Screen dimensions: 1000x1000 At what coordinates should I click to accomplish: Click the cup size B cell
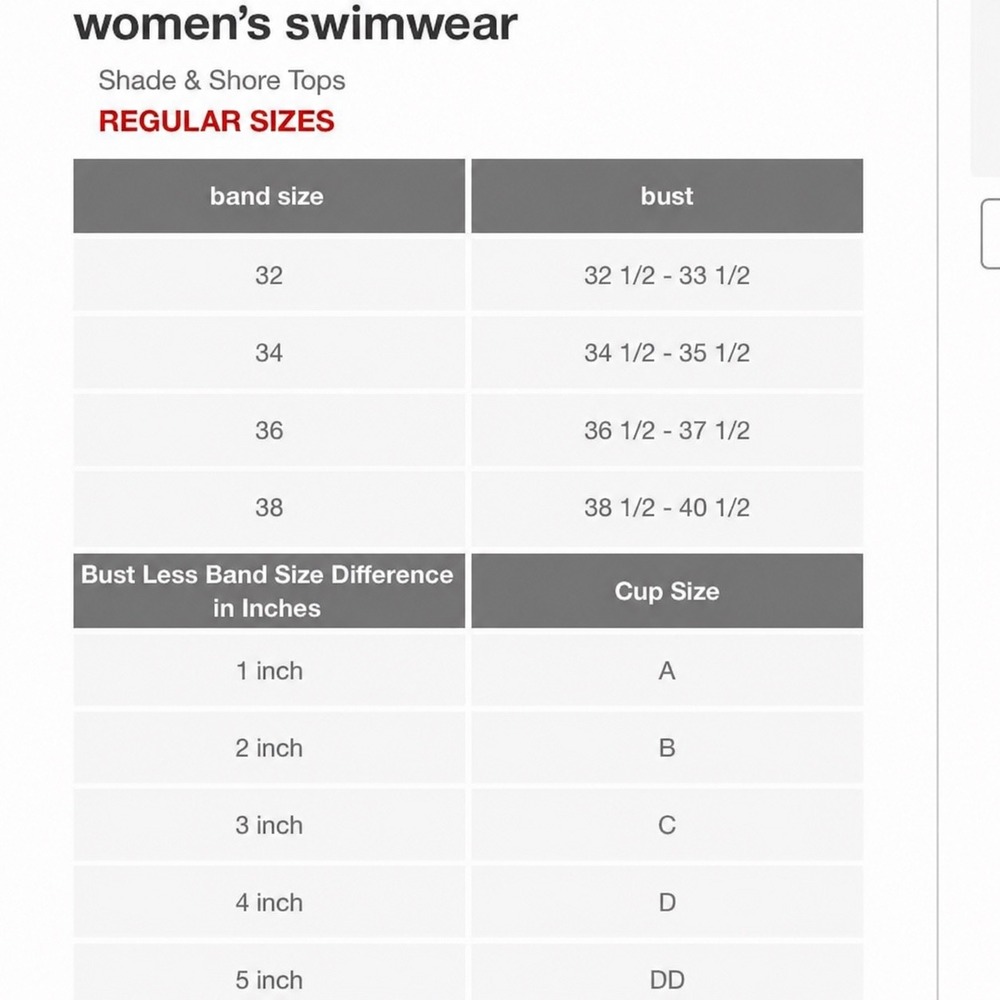click(666, 747)
